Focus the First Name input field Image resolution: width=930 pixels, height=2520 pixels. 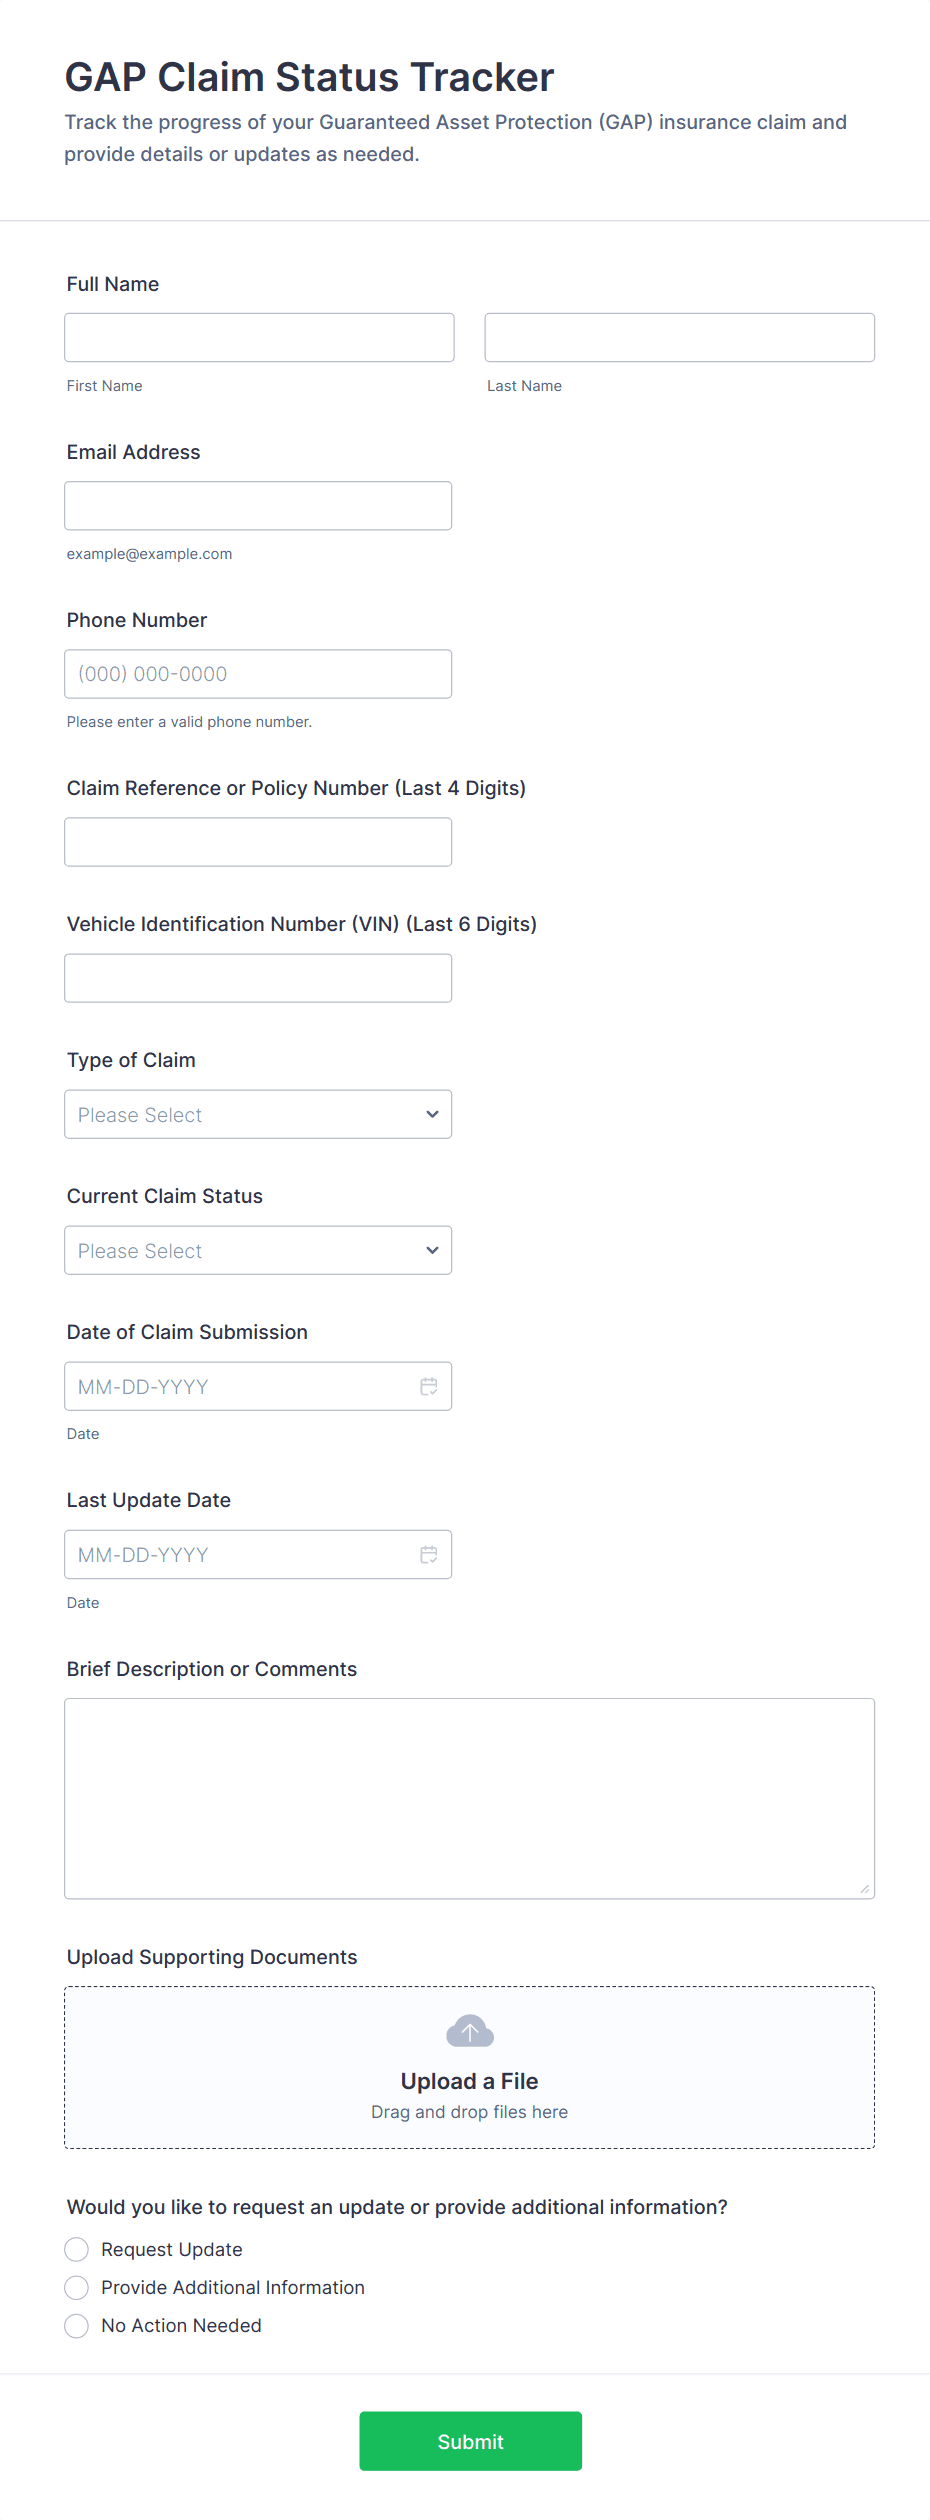point(259,337)
